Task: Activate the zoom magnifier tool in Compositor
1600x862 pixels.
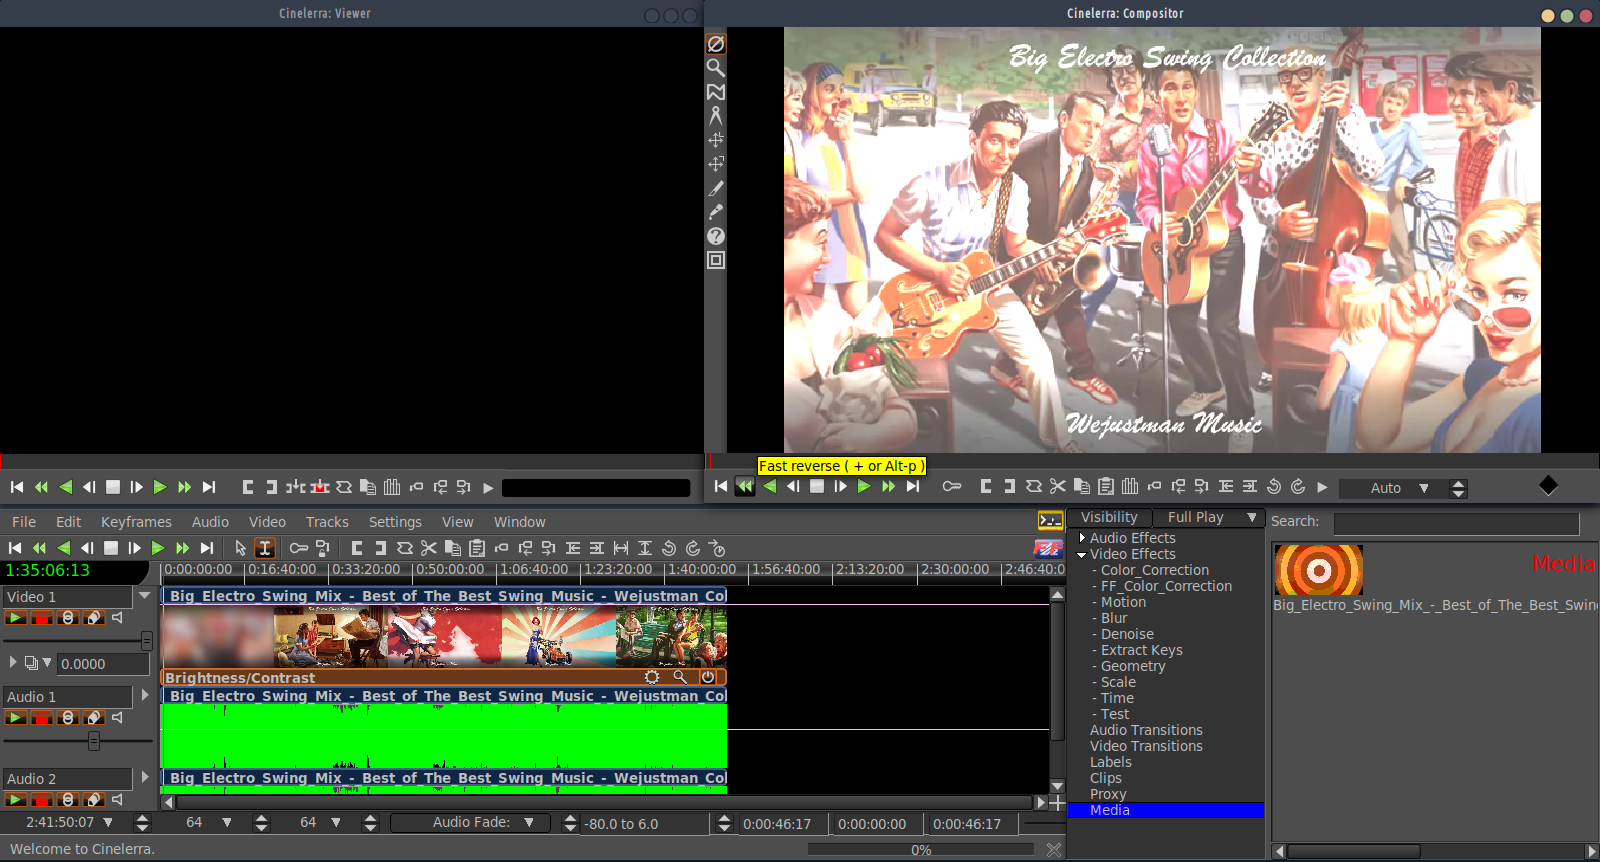Action: pos(716,68)
